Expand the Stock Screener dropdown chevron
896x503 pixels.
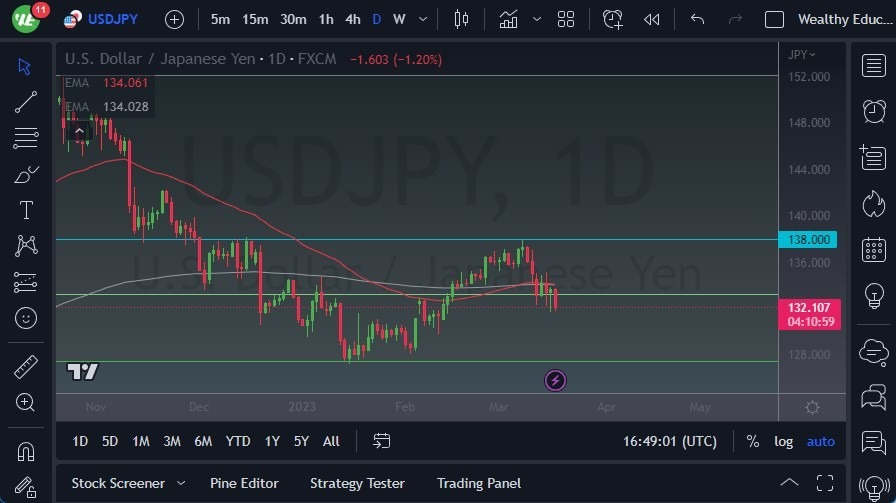(181, 484)
